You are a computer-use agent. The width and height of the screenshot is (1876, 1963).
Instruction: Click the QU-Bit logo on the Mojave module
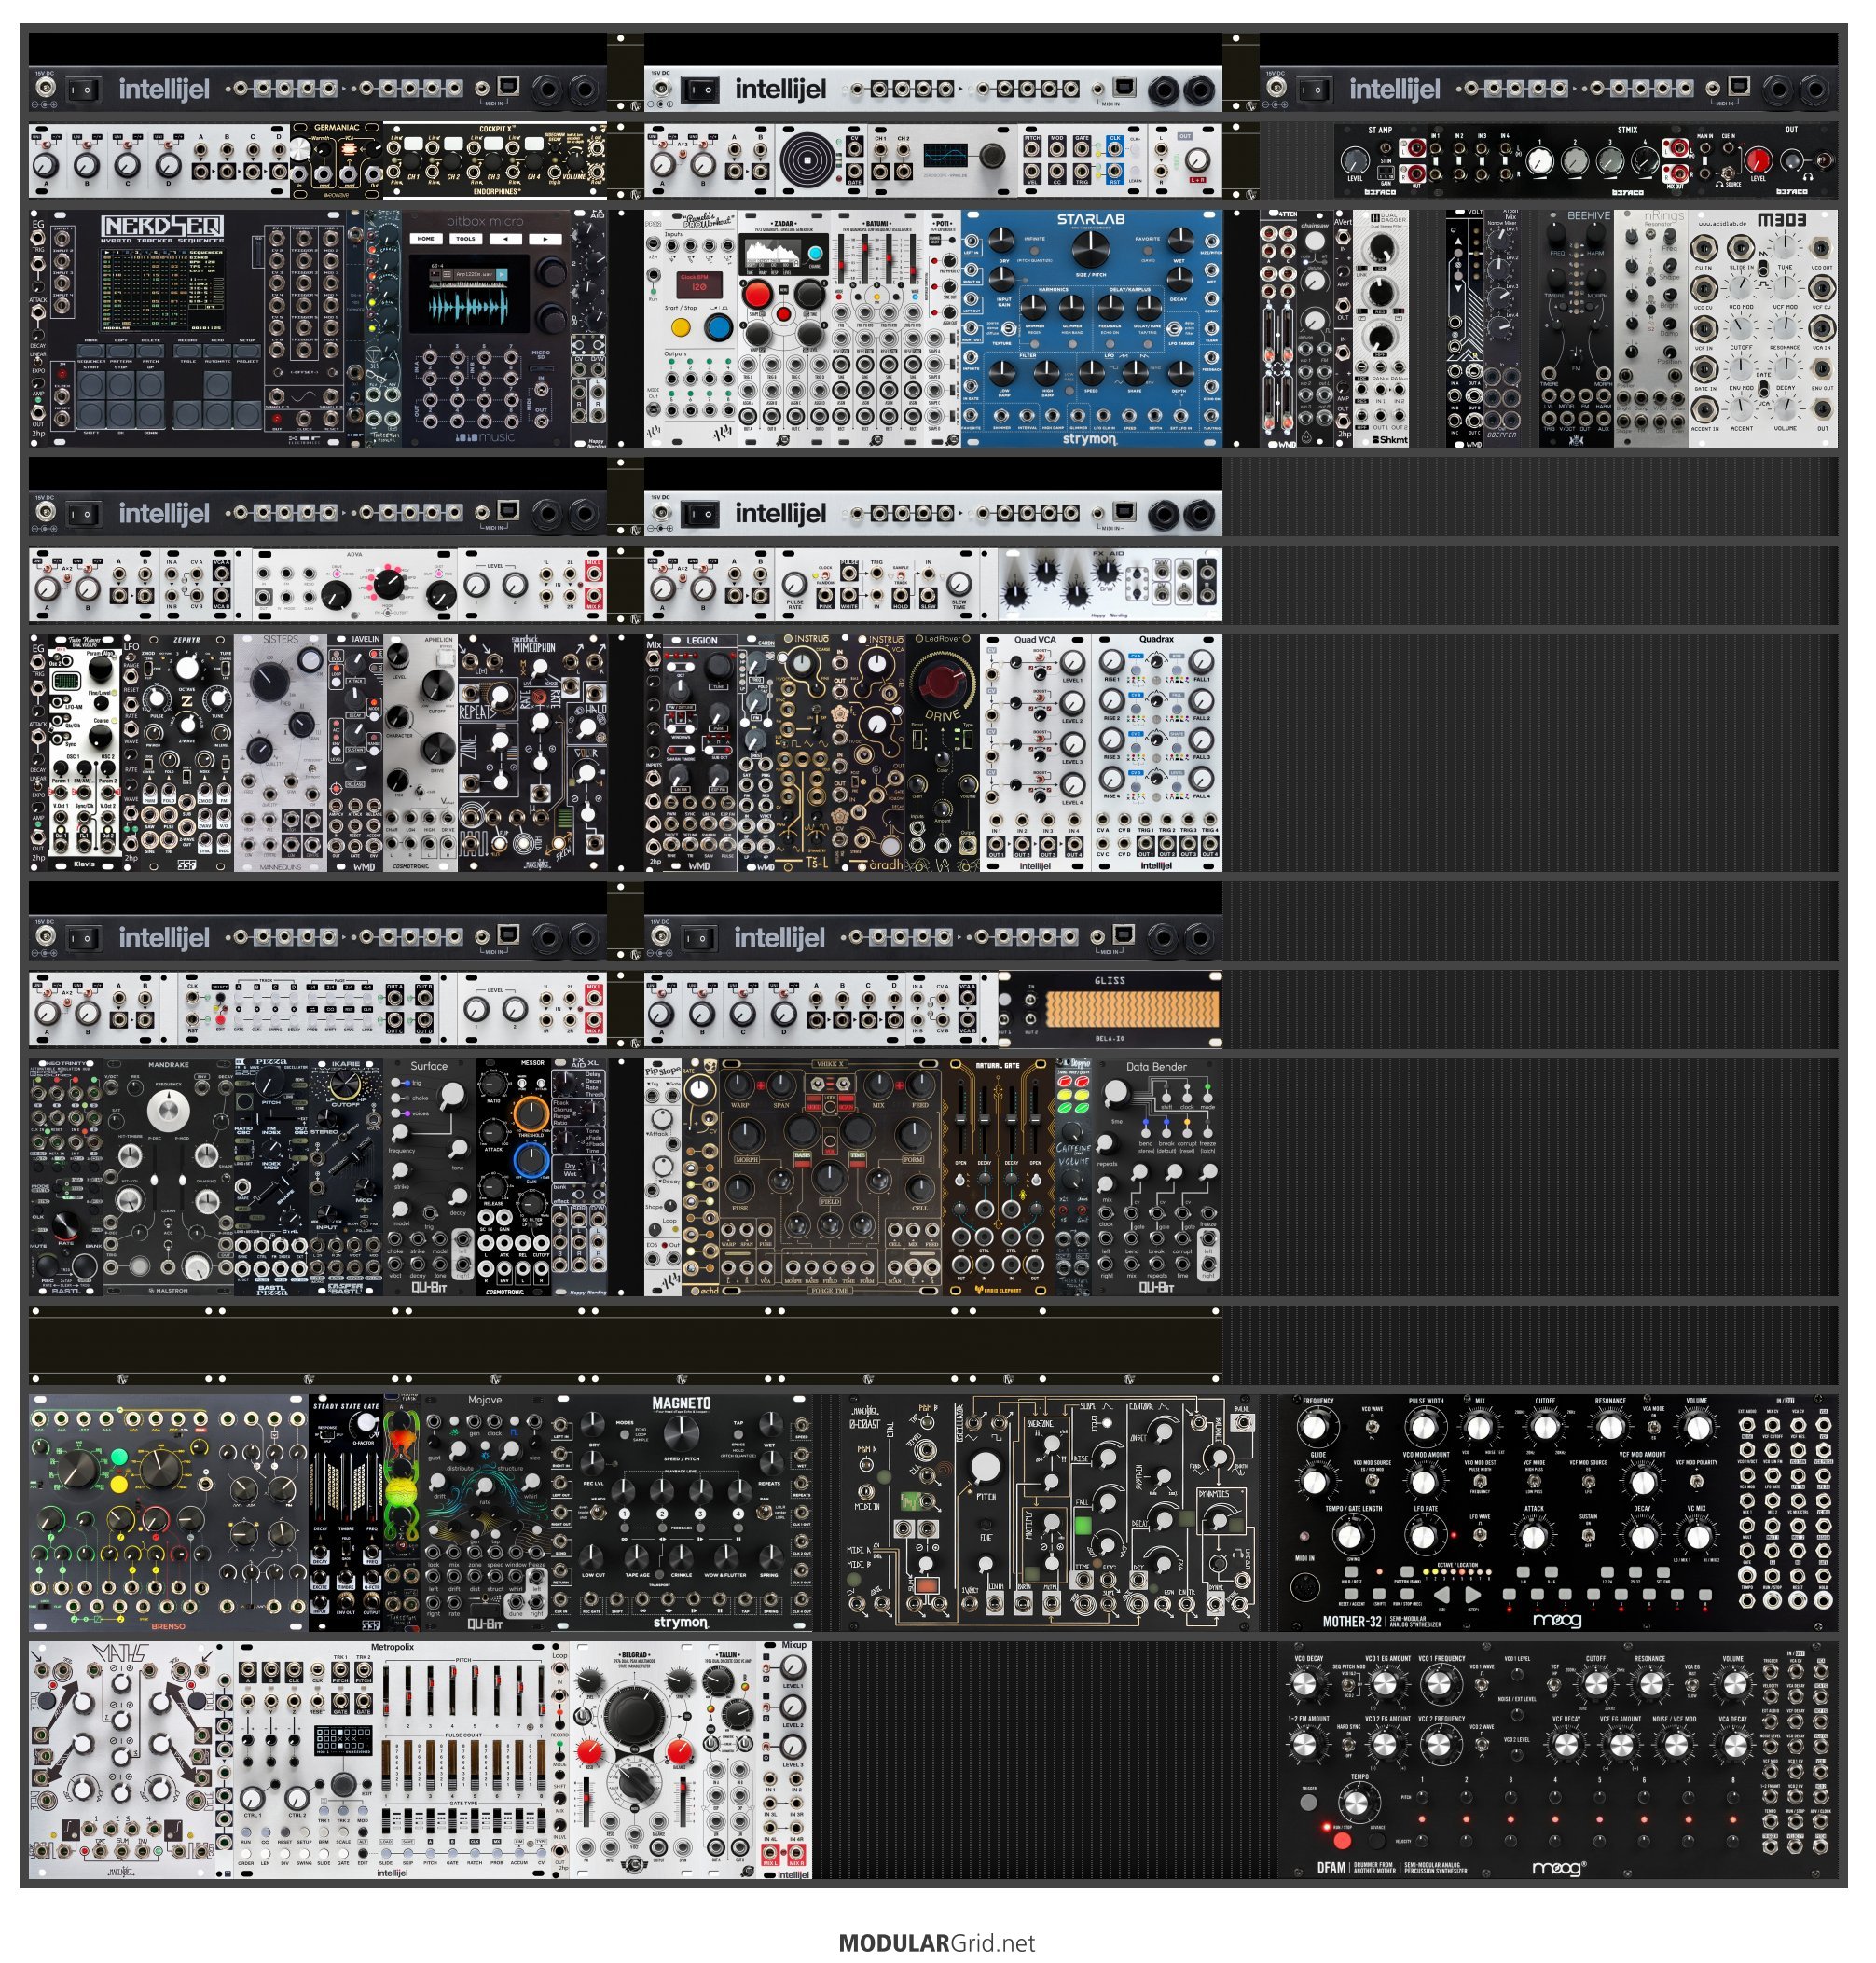point(485,1623)
